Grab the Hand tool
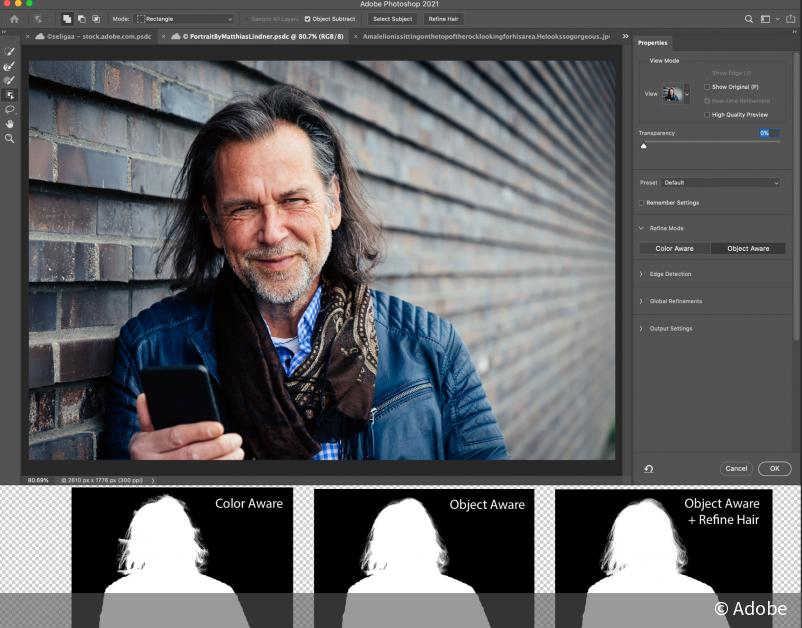Screen dimensions: 802x628 (x=9, y=123)
